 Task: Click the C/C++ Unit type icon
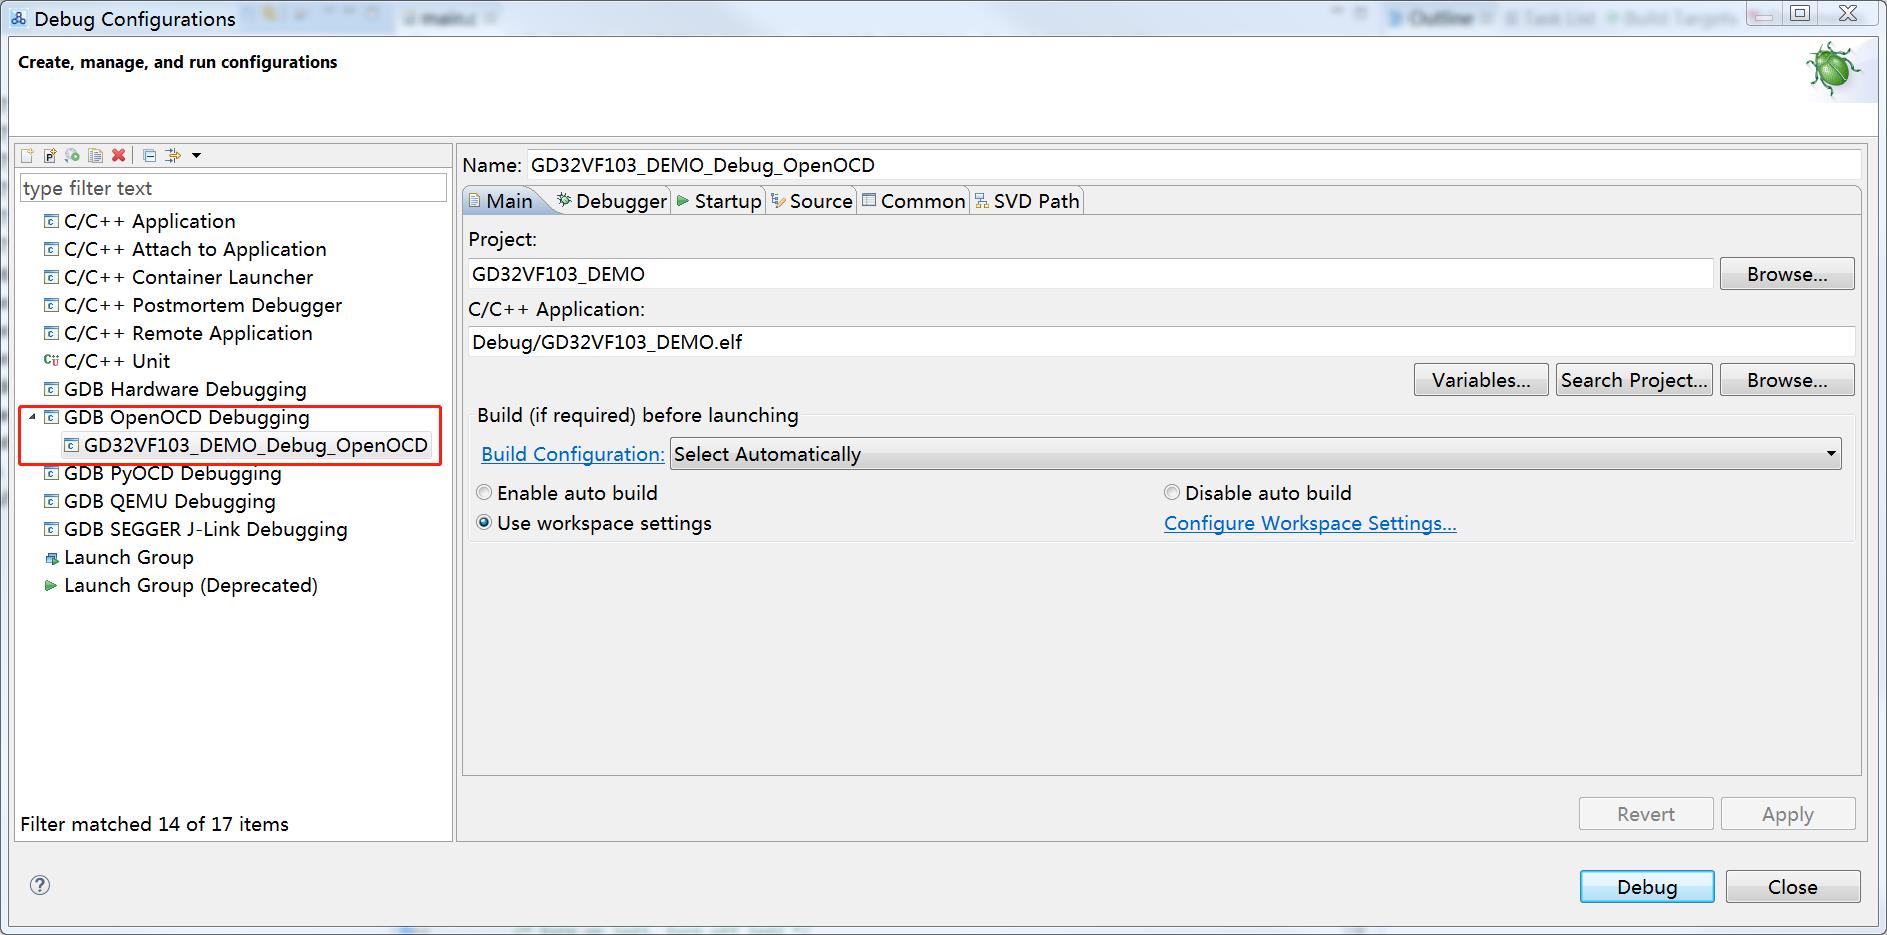[51, 361]
